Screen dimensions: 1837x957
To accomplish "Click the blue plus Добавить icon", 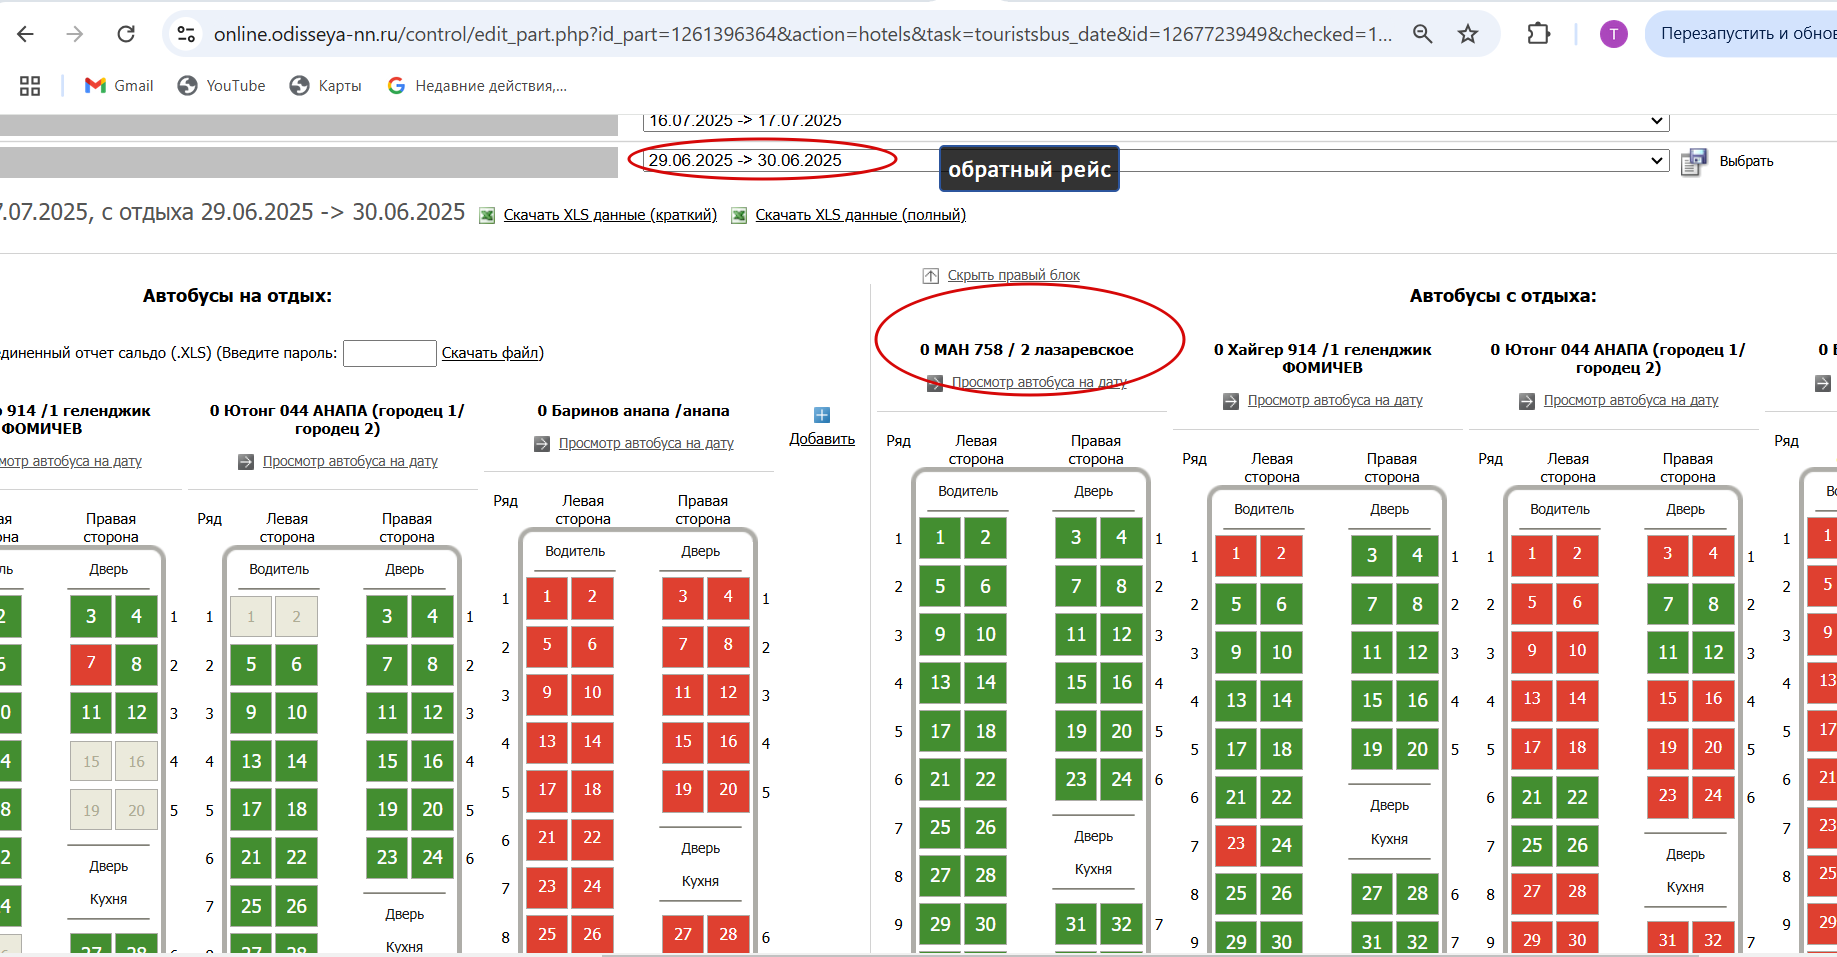I will pos(822,415).
